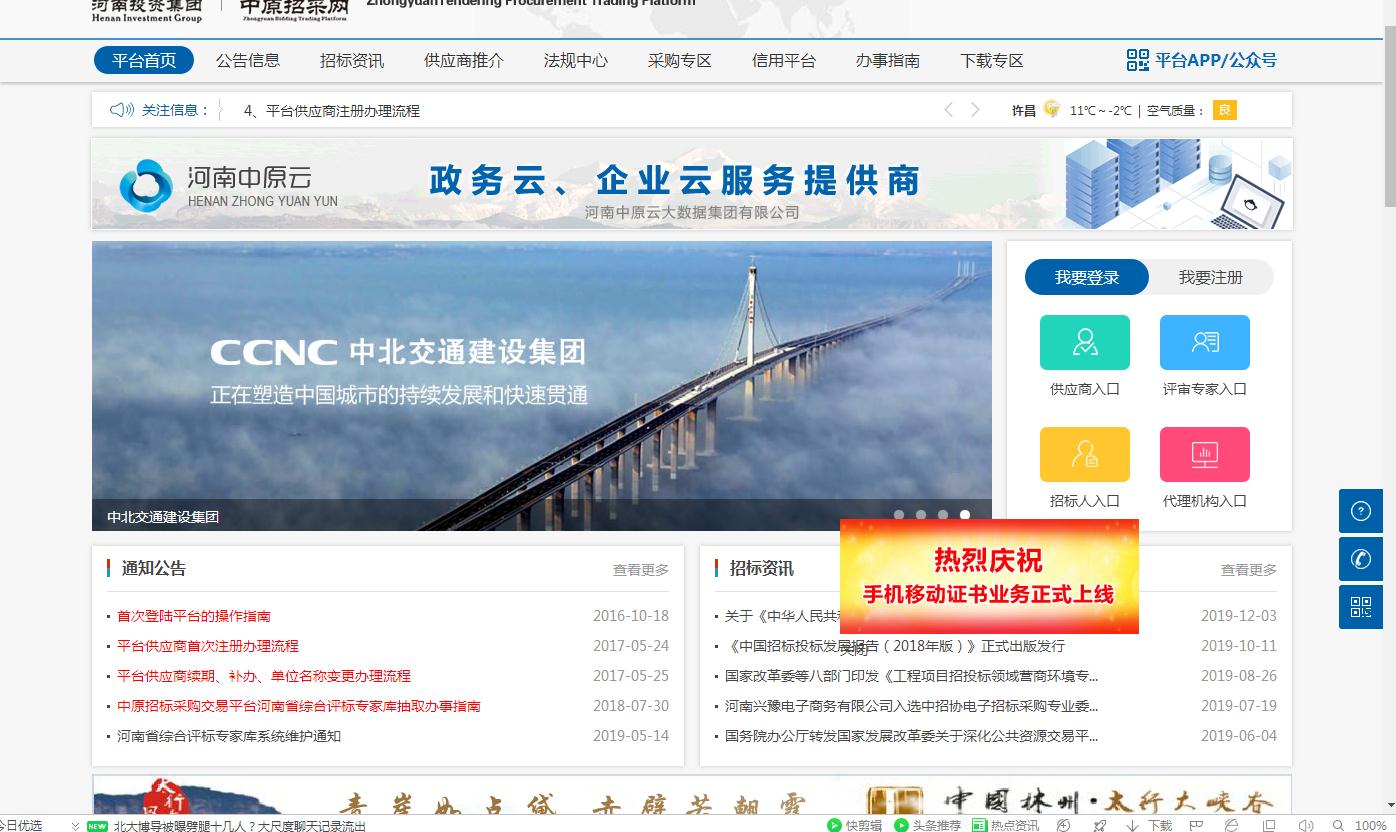The width and height of the screenshot is (1396, 832).
Task: Click the phone contact sidebar icon
Action: 1360,559
